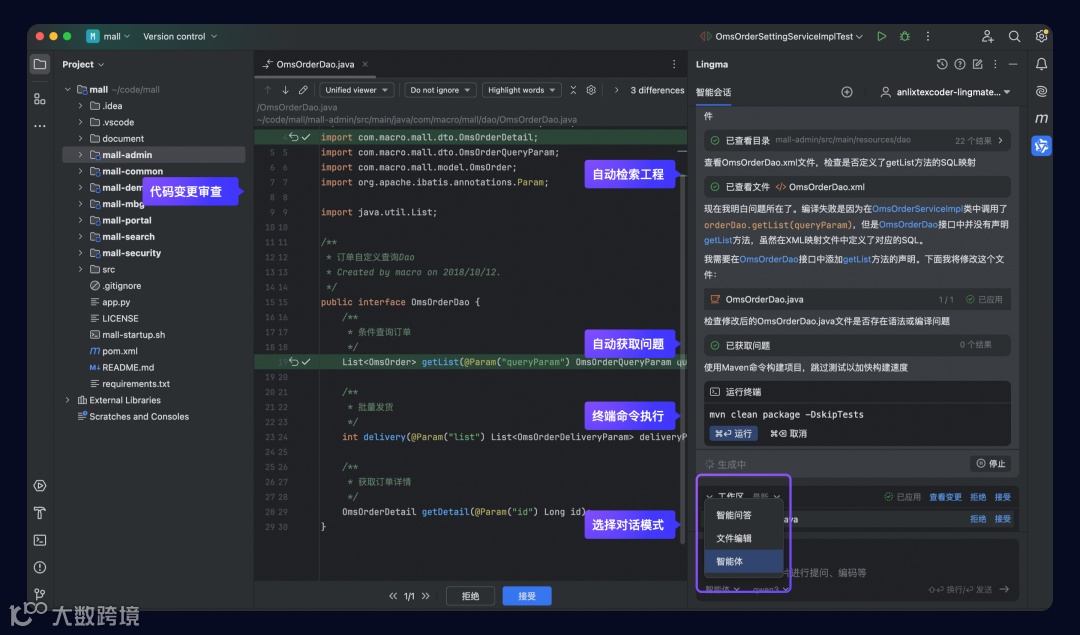The image size is (1080, 635).
Task: Click the pencil edit source icon in diff toolbar
Action: click(303, 90)
